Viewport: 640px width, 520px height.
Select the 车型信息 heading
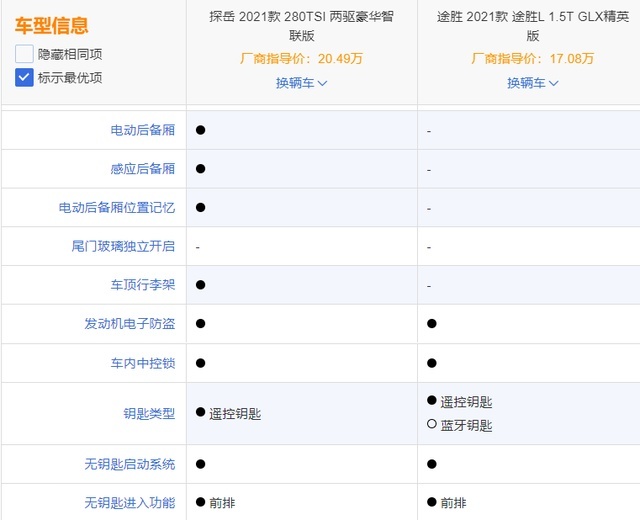(51, 25)
